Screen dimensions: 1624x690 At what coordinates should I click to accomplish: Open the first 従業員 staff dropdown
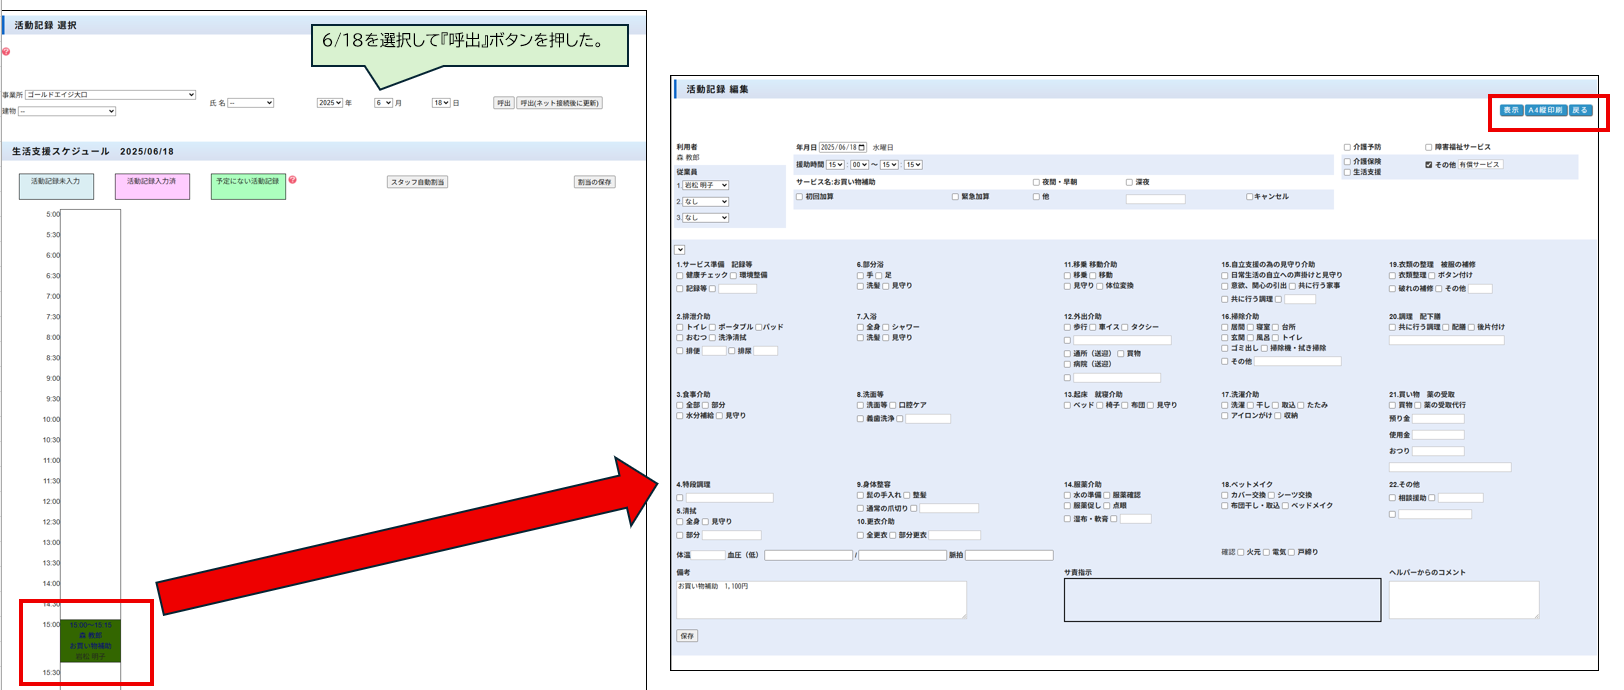tap(706, 185)
